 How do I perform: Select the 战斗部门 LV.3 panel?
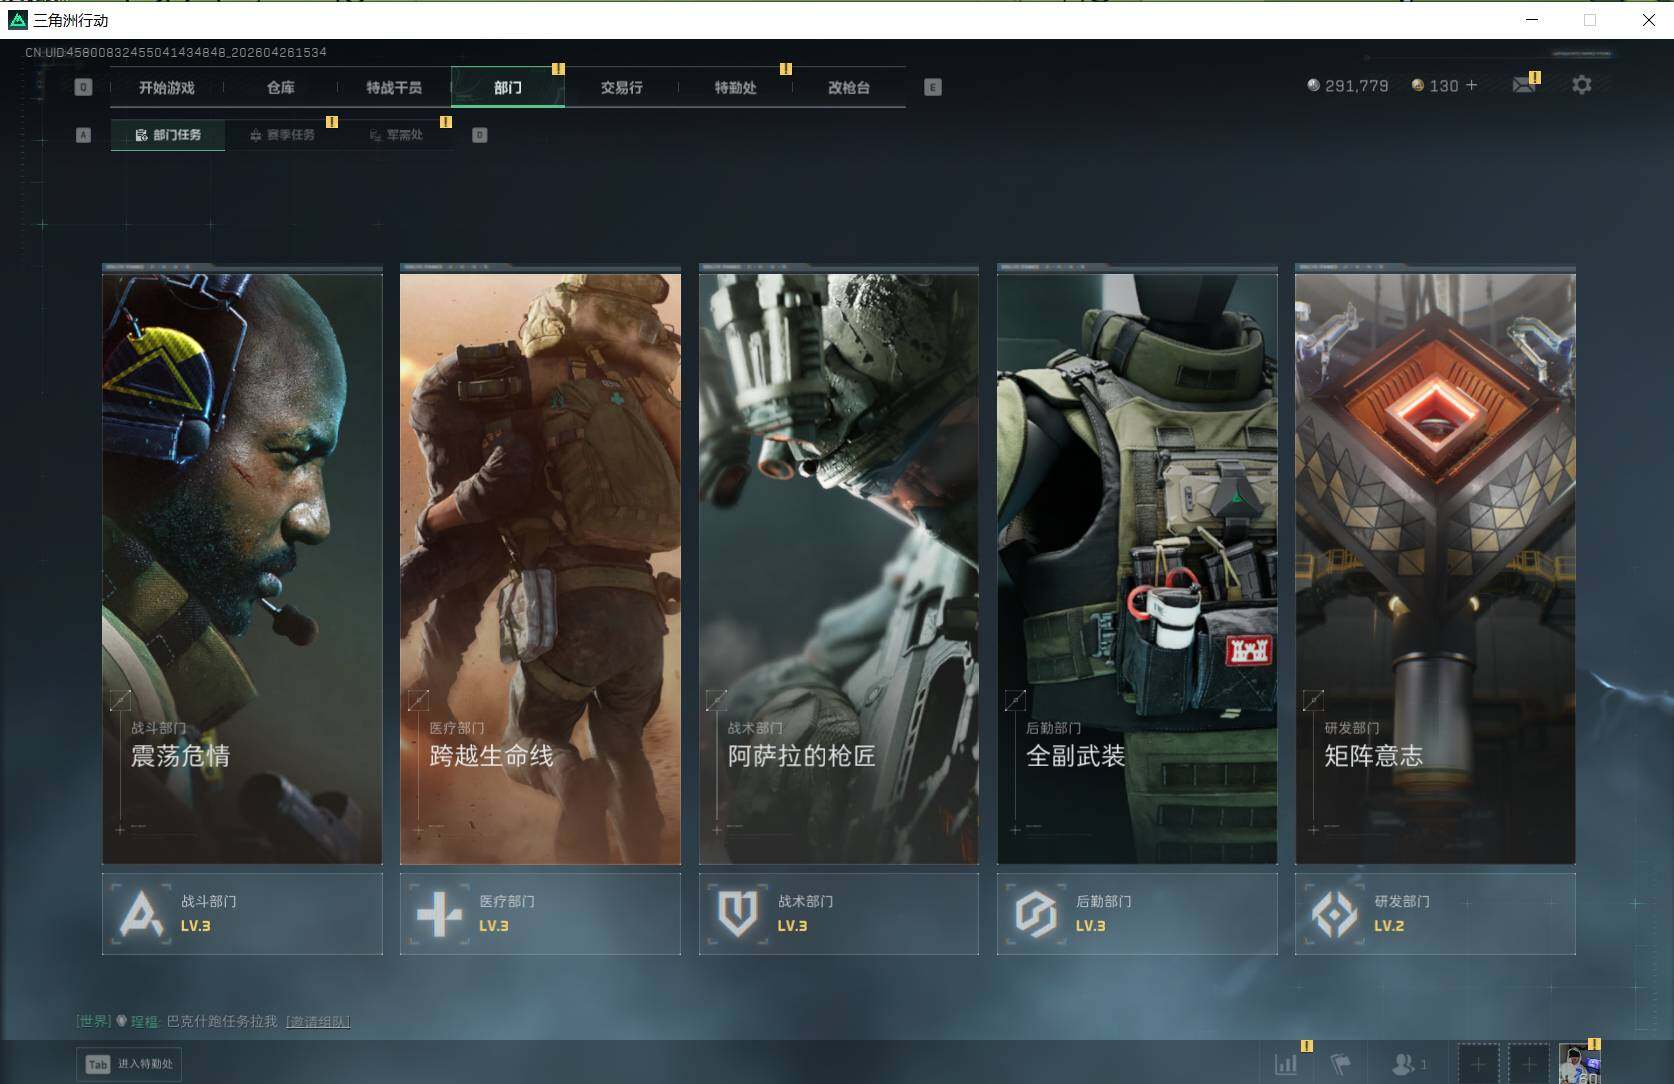pos(242,914)
